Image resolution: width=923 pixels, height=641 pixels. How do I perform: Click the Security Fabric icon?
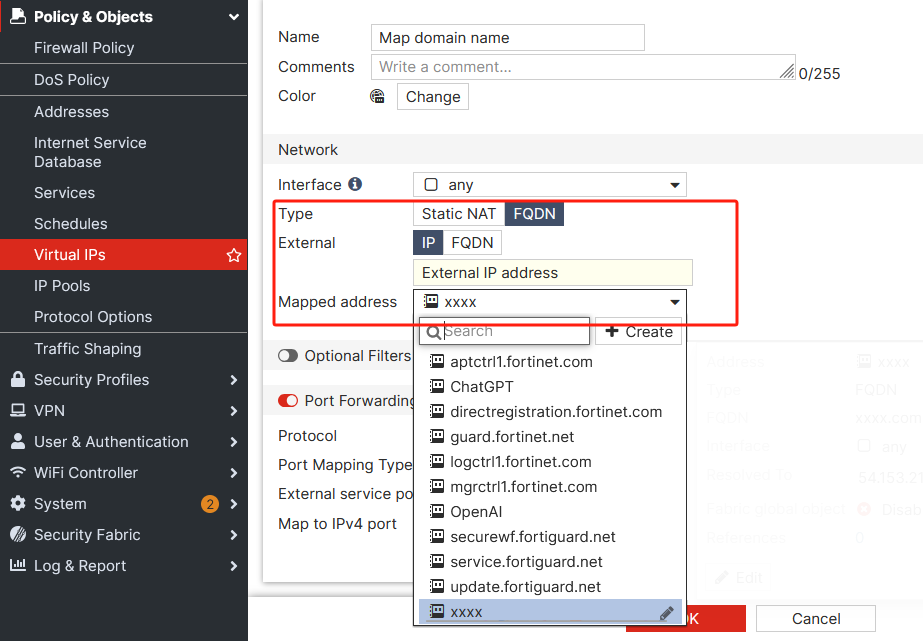pos(18,534)
